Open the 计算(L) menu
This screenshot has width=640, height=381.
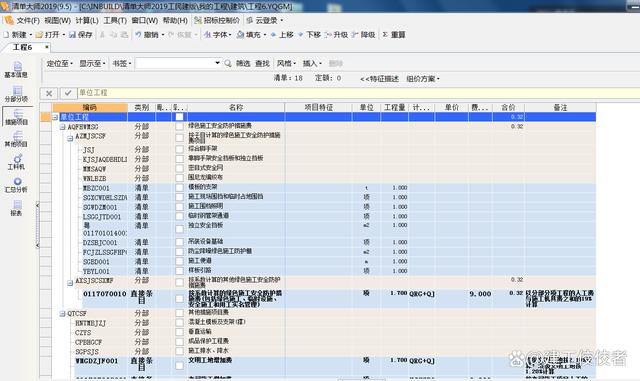click(87, 20)
